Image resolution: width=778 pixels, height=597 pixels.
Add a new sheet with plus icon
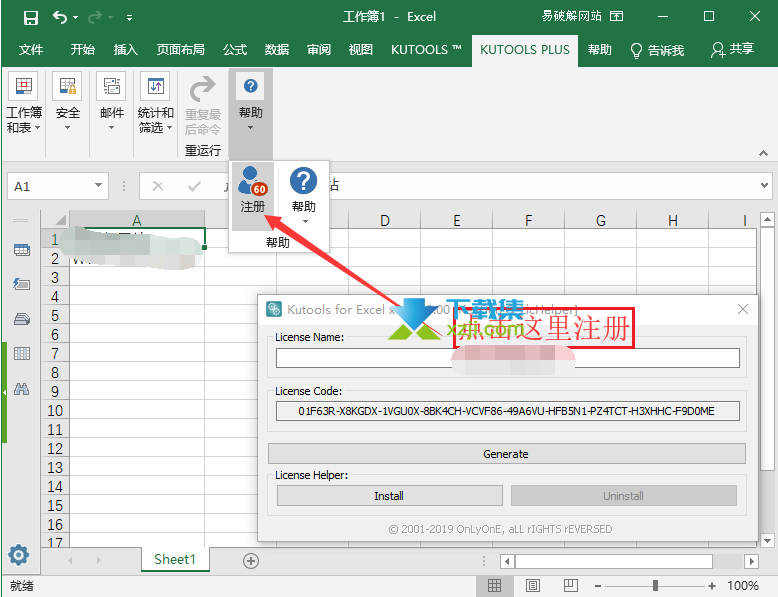pos(251,561)
